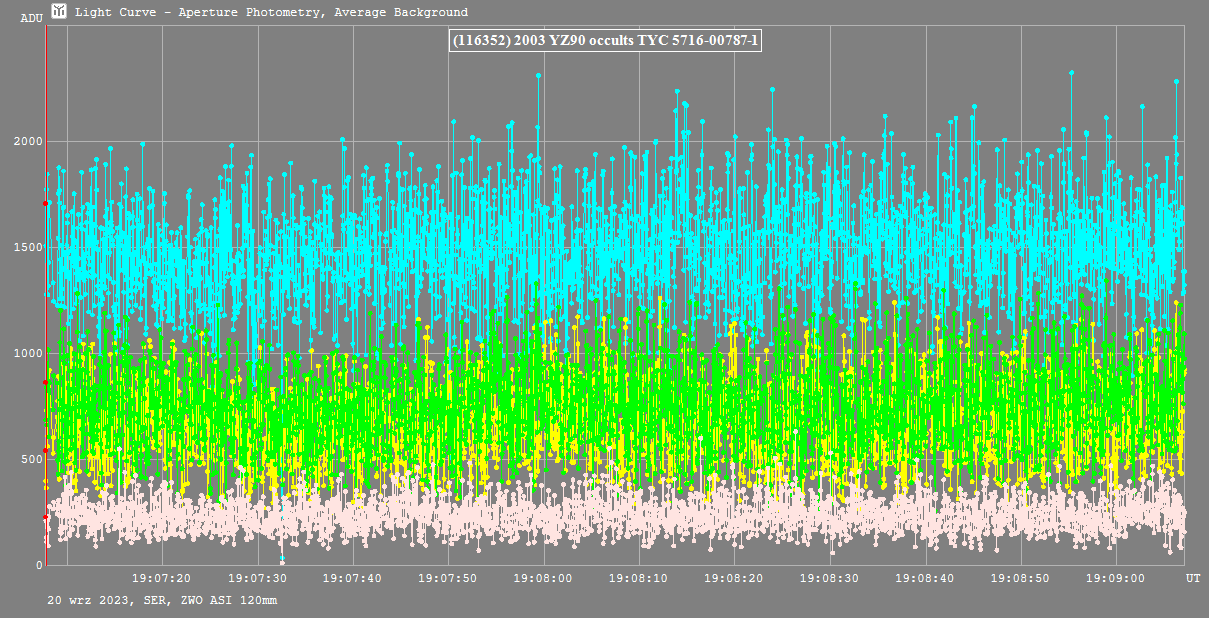Click the 1000 ADU axis value
1209x618 pixels.
(x=29, y=353)
